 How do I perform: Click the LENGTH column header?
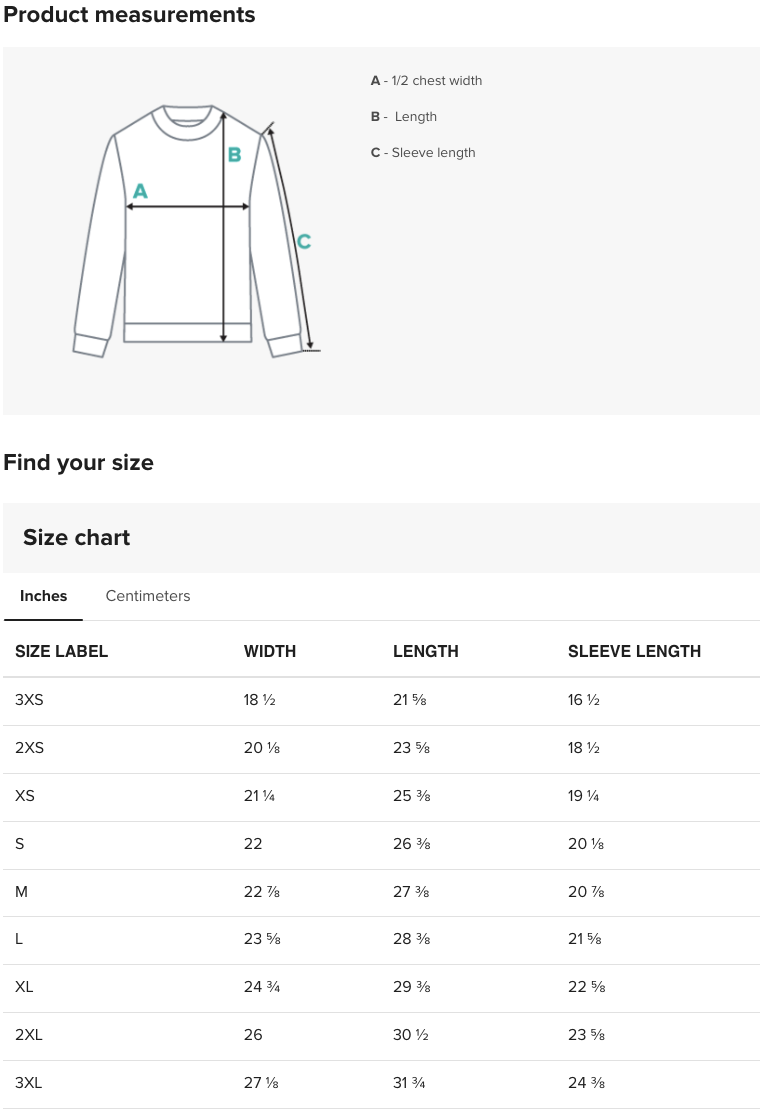(x=425, y=651)
